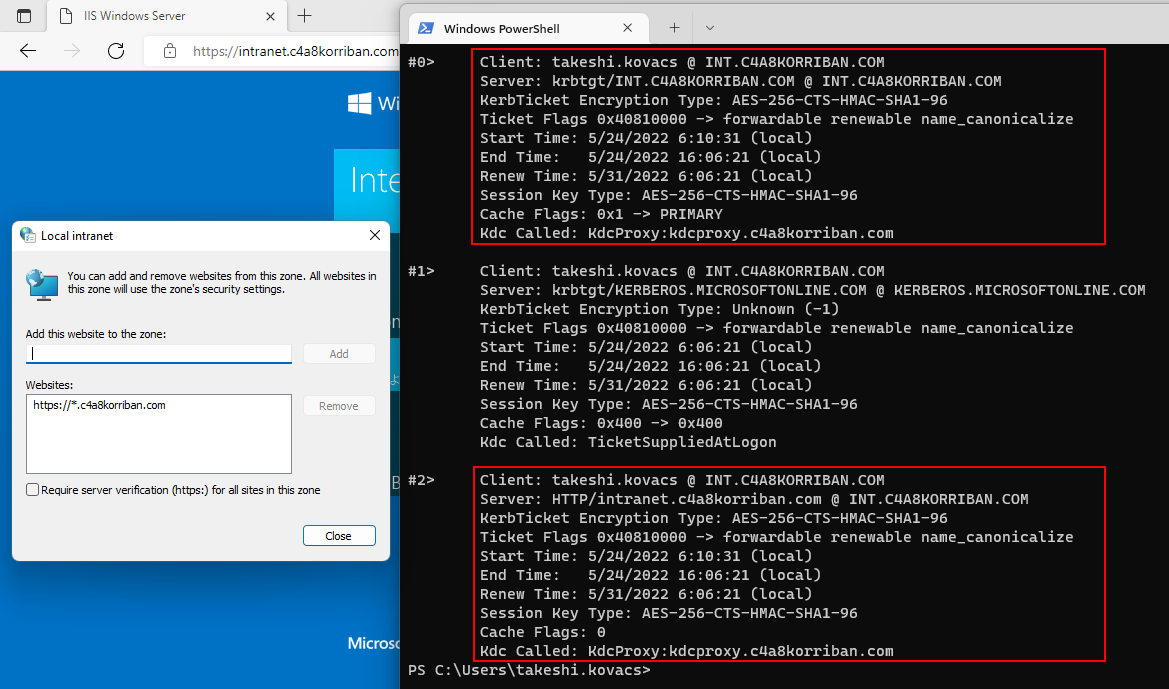Open the Edge tab actions menu icon
This screenshot has width=1169, height=689.
coord(24,16)
